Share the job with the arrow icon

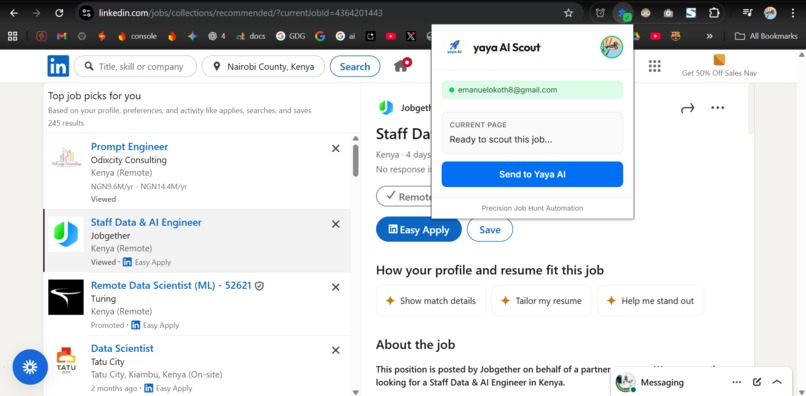(x=687, y=108)
